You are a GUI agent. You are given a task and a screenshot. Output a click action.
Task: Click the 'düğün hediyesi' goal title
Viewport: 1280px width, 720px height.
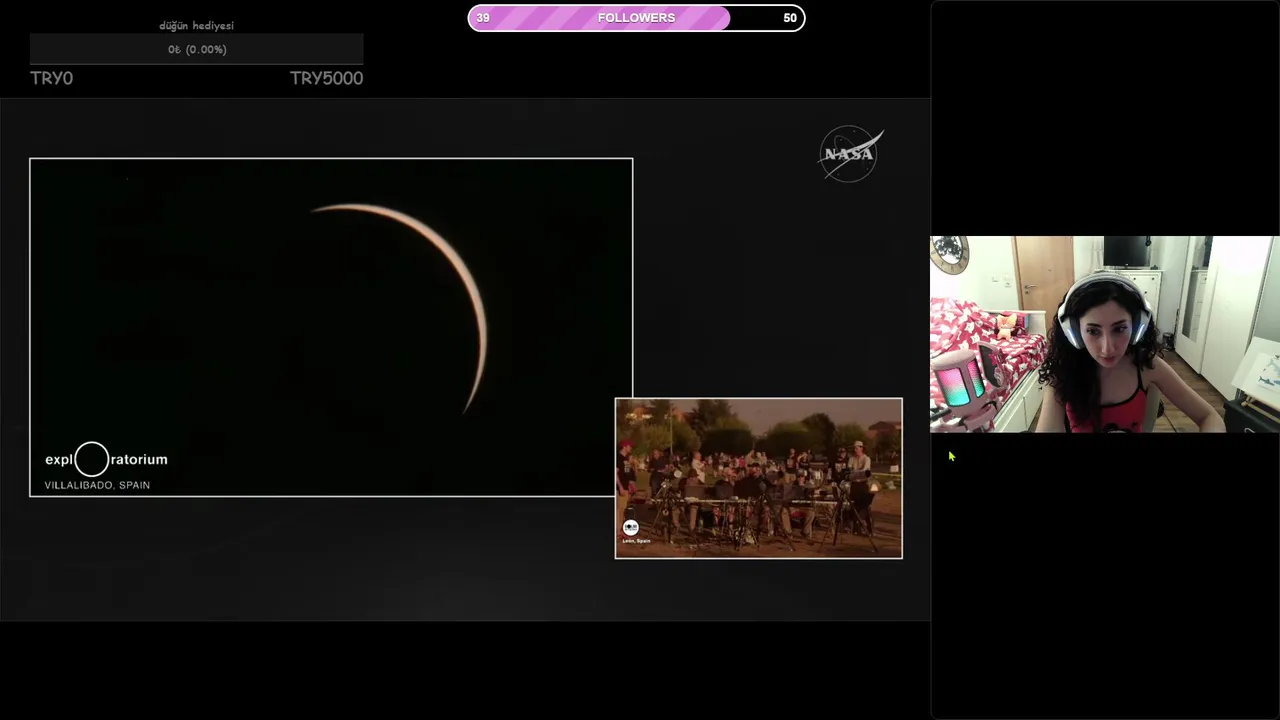(x=196, y=25)
